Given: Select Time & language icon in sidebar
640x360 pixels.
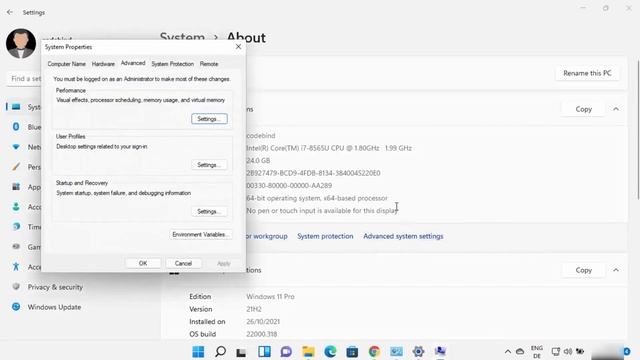Looking at the screenshot, I should [16, 227].
